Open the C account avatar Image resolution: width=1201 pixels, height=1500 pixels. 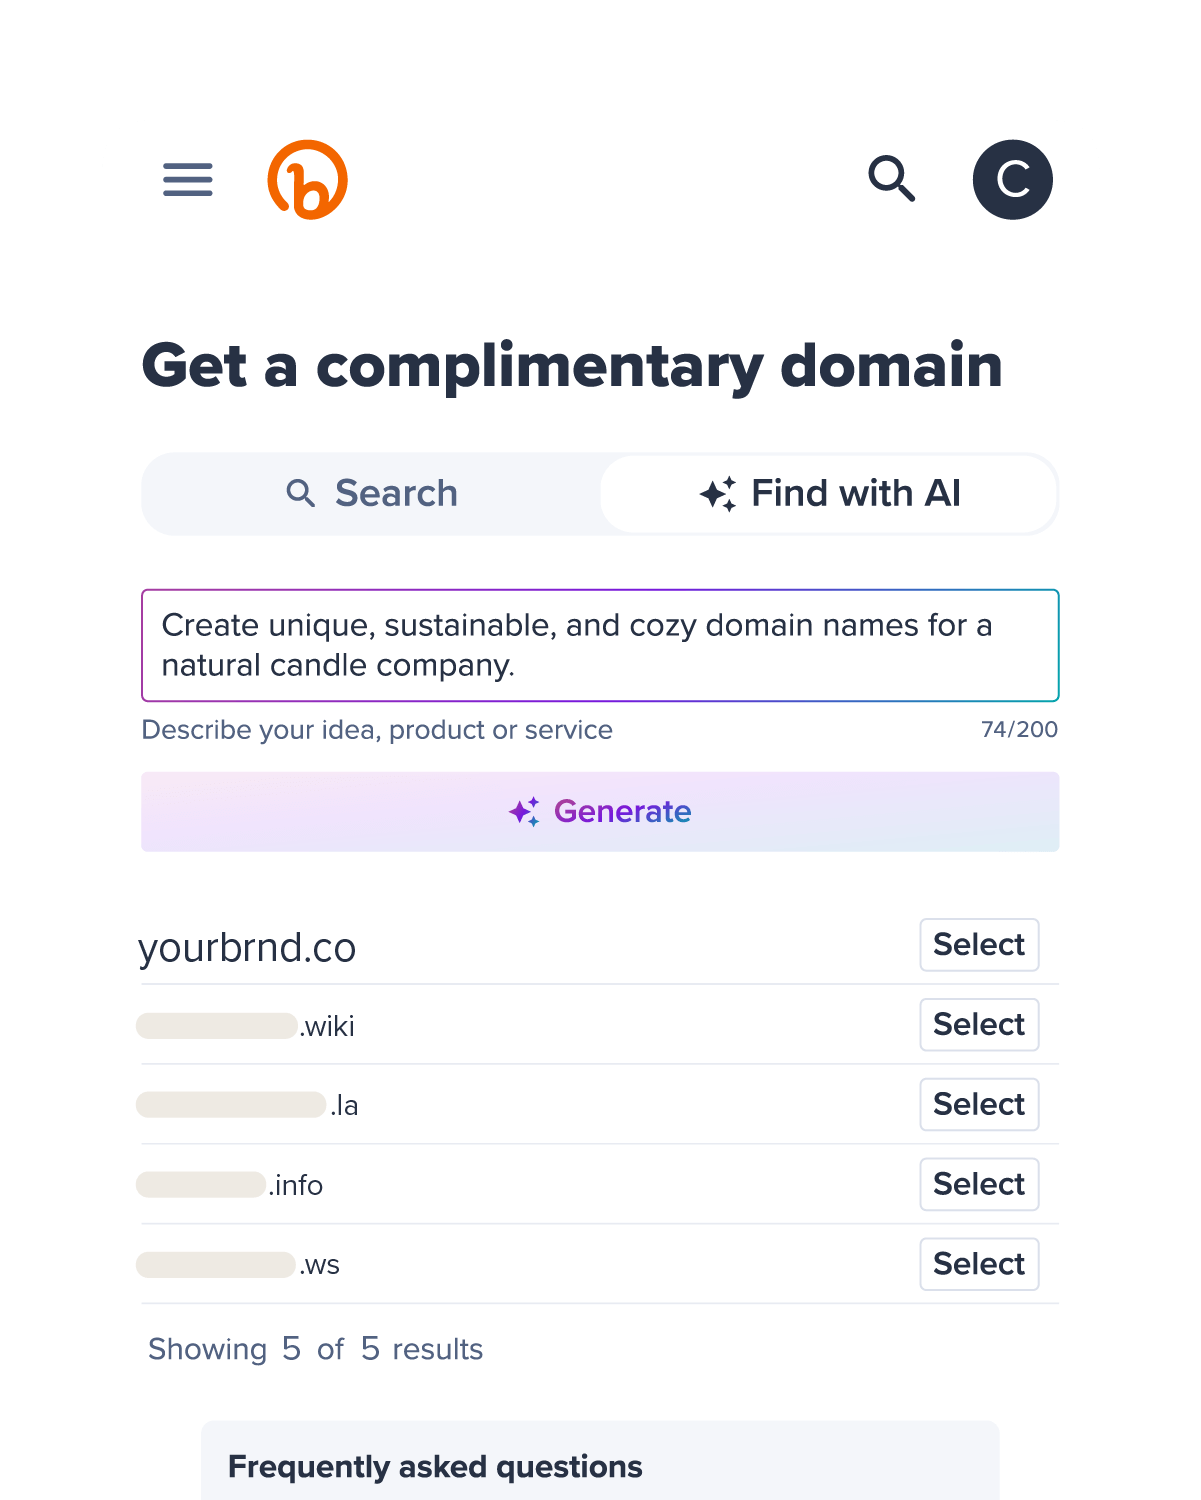[x=1013, y=180]
